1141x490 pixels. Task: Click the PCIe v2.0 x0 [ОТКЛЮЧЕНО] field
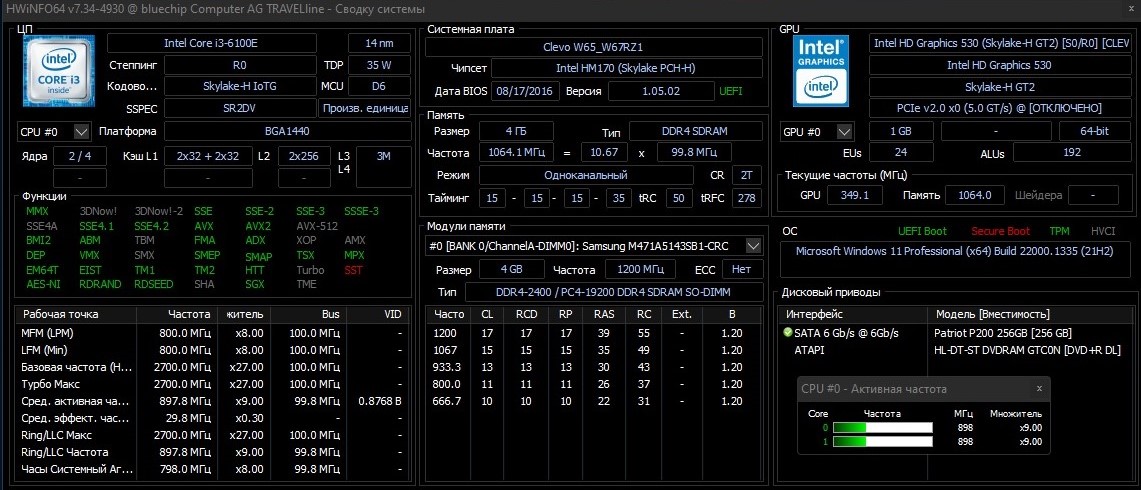click(1000, 108)
